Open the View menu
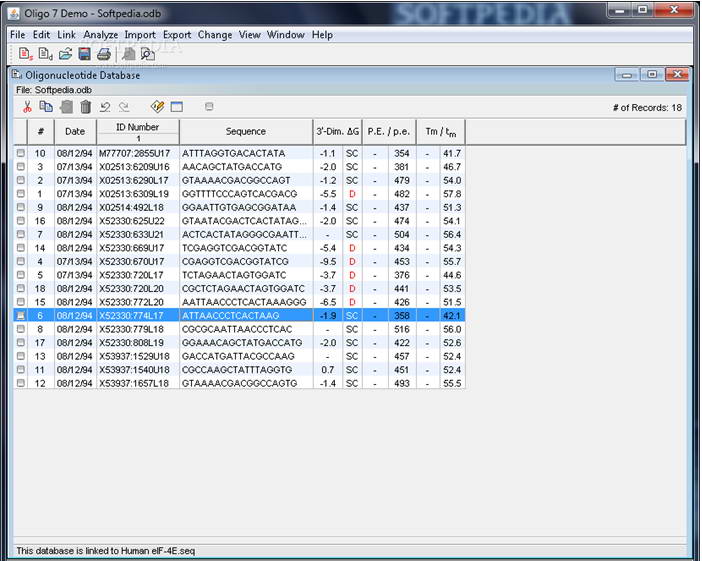This screenshot has width=702, height=561. click(x=250, y=34)
